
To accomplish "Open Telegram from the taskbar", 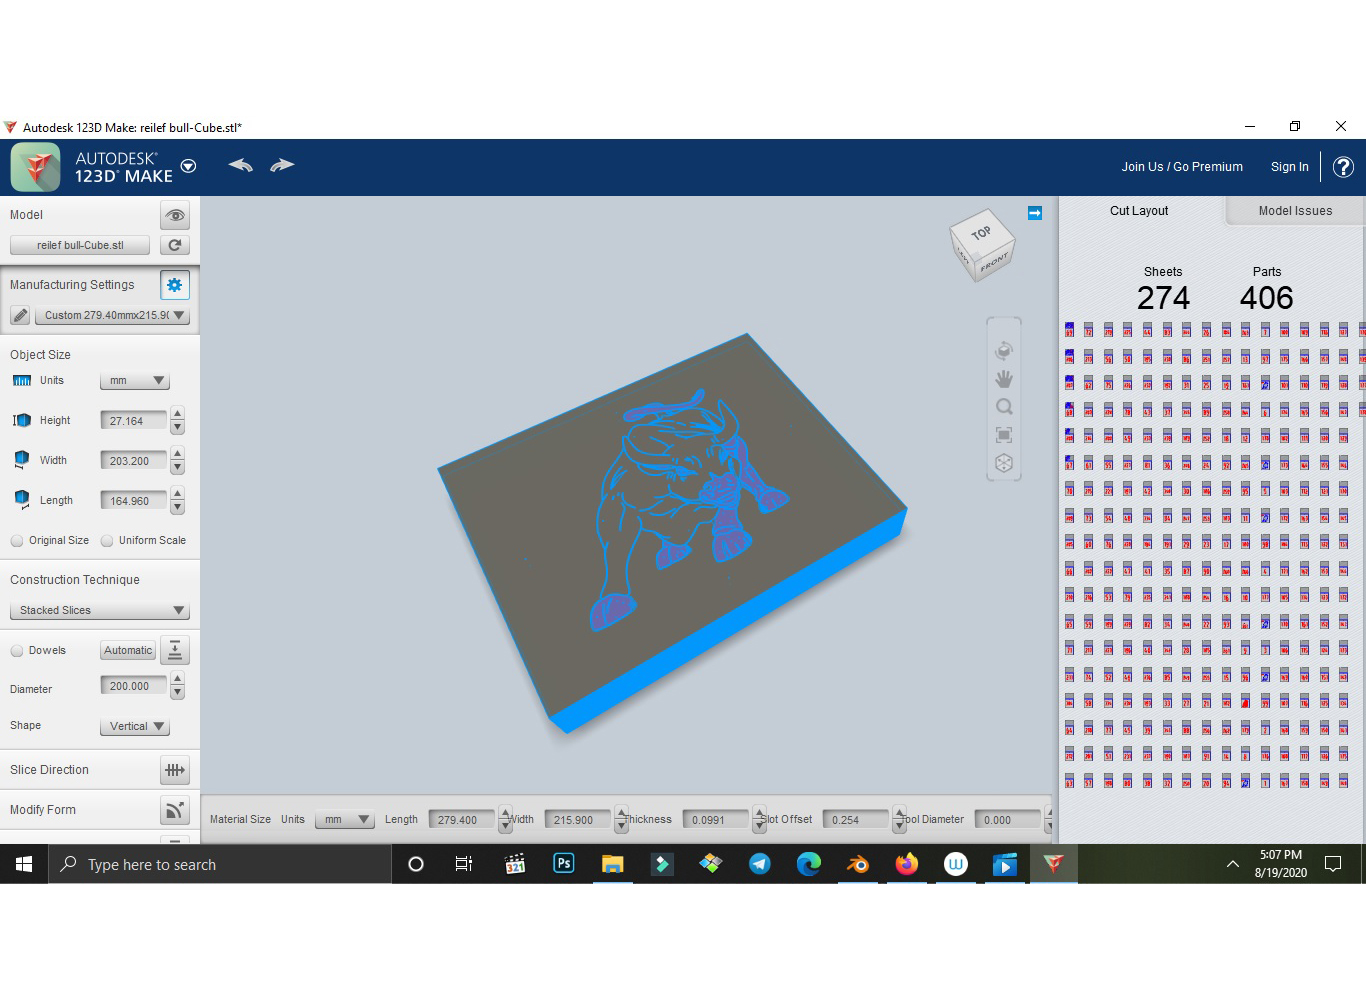I will pyautogui.click(x=760, y=864).
